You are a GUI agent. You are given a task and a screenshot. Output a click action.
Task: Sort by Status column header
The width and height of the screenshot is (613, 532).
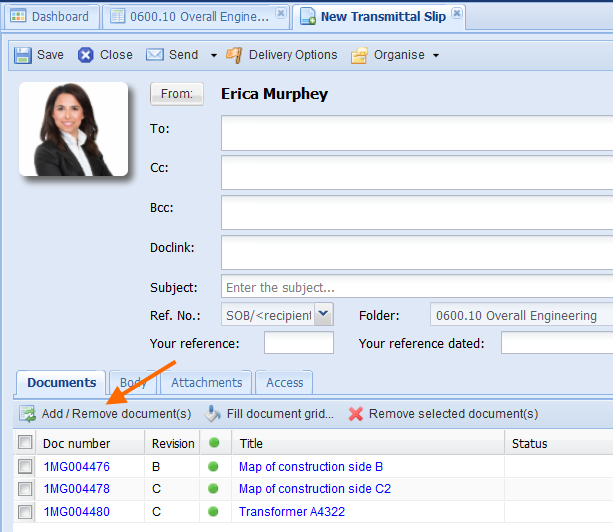click(x=559, y=443)
